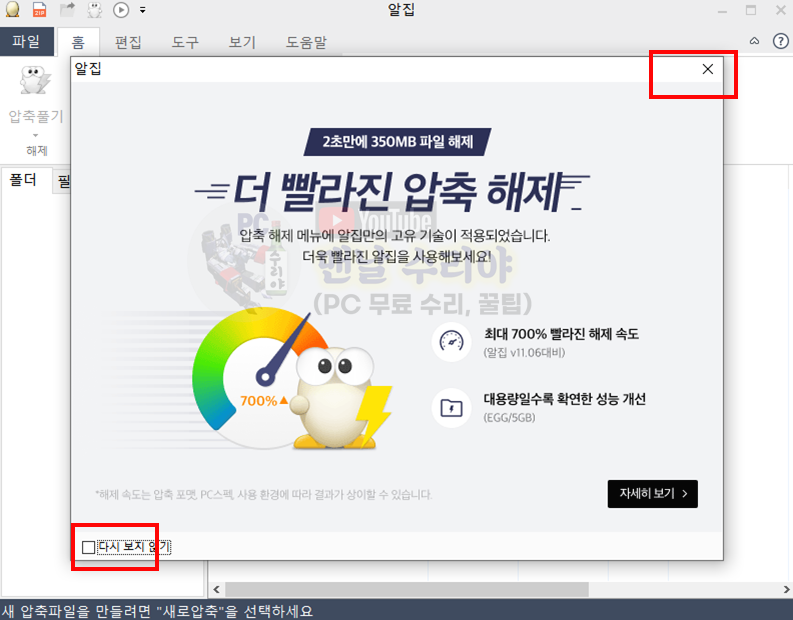Click the extract-to-folder arrow icon
Viewport: 793px width, 620px height.
(x=67, y=9)
